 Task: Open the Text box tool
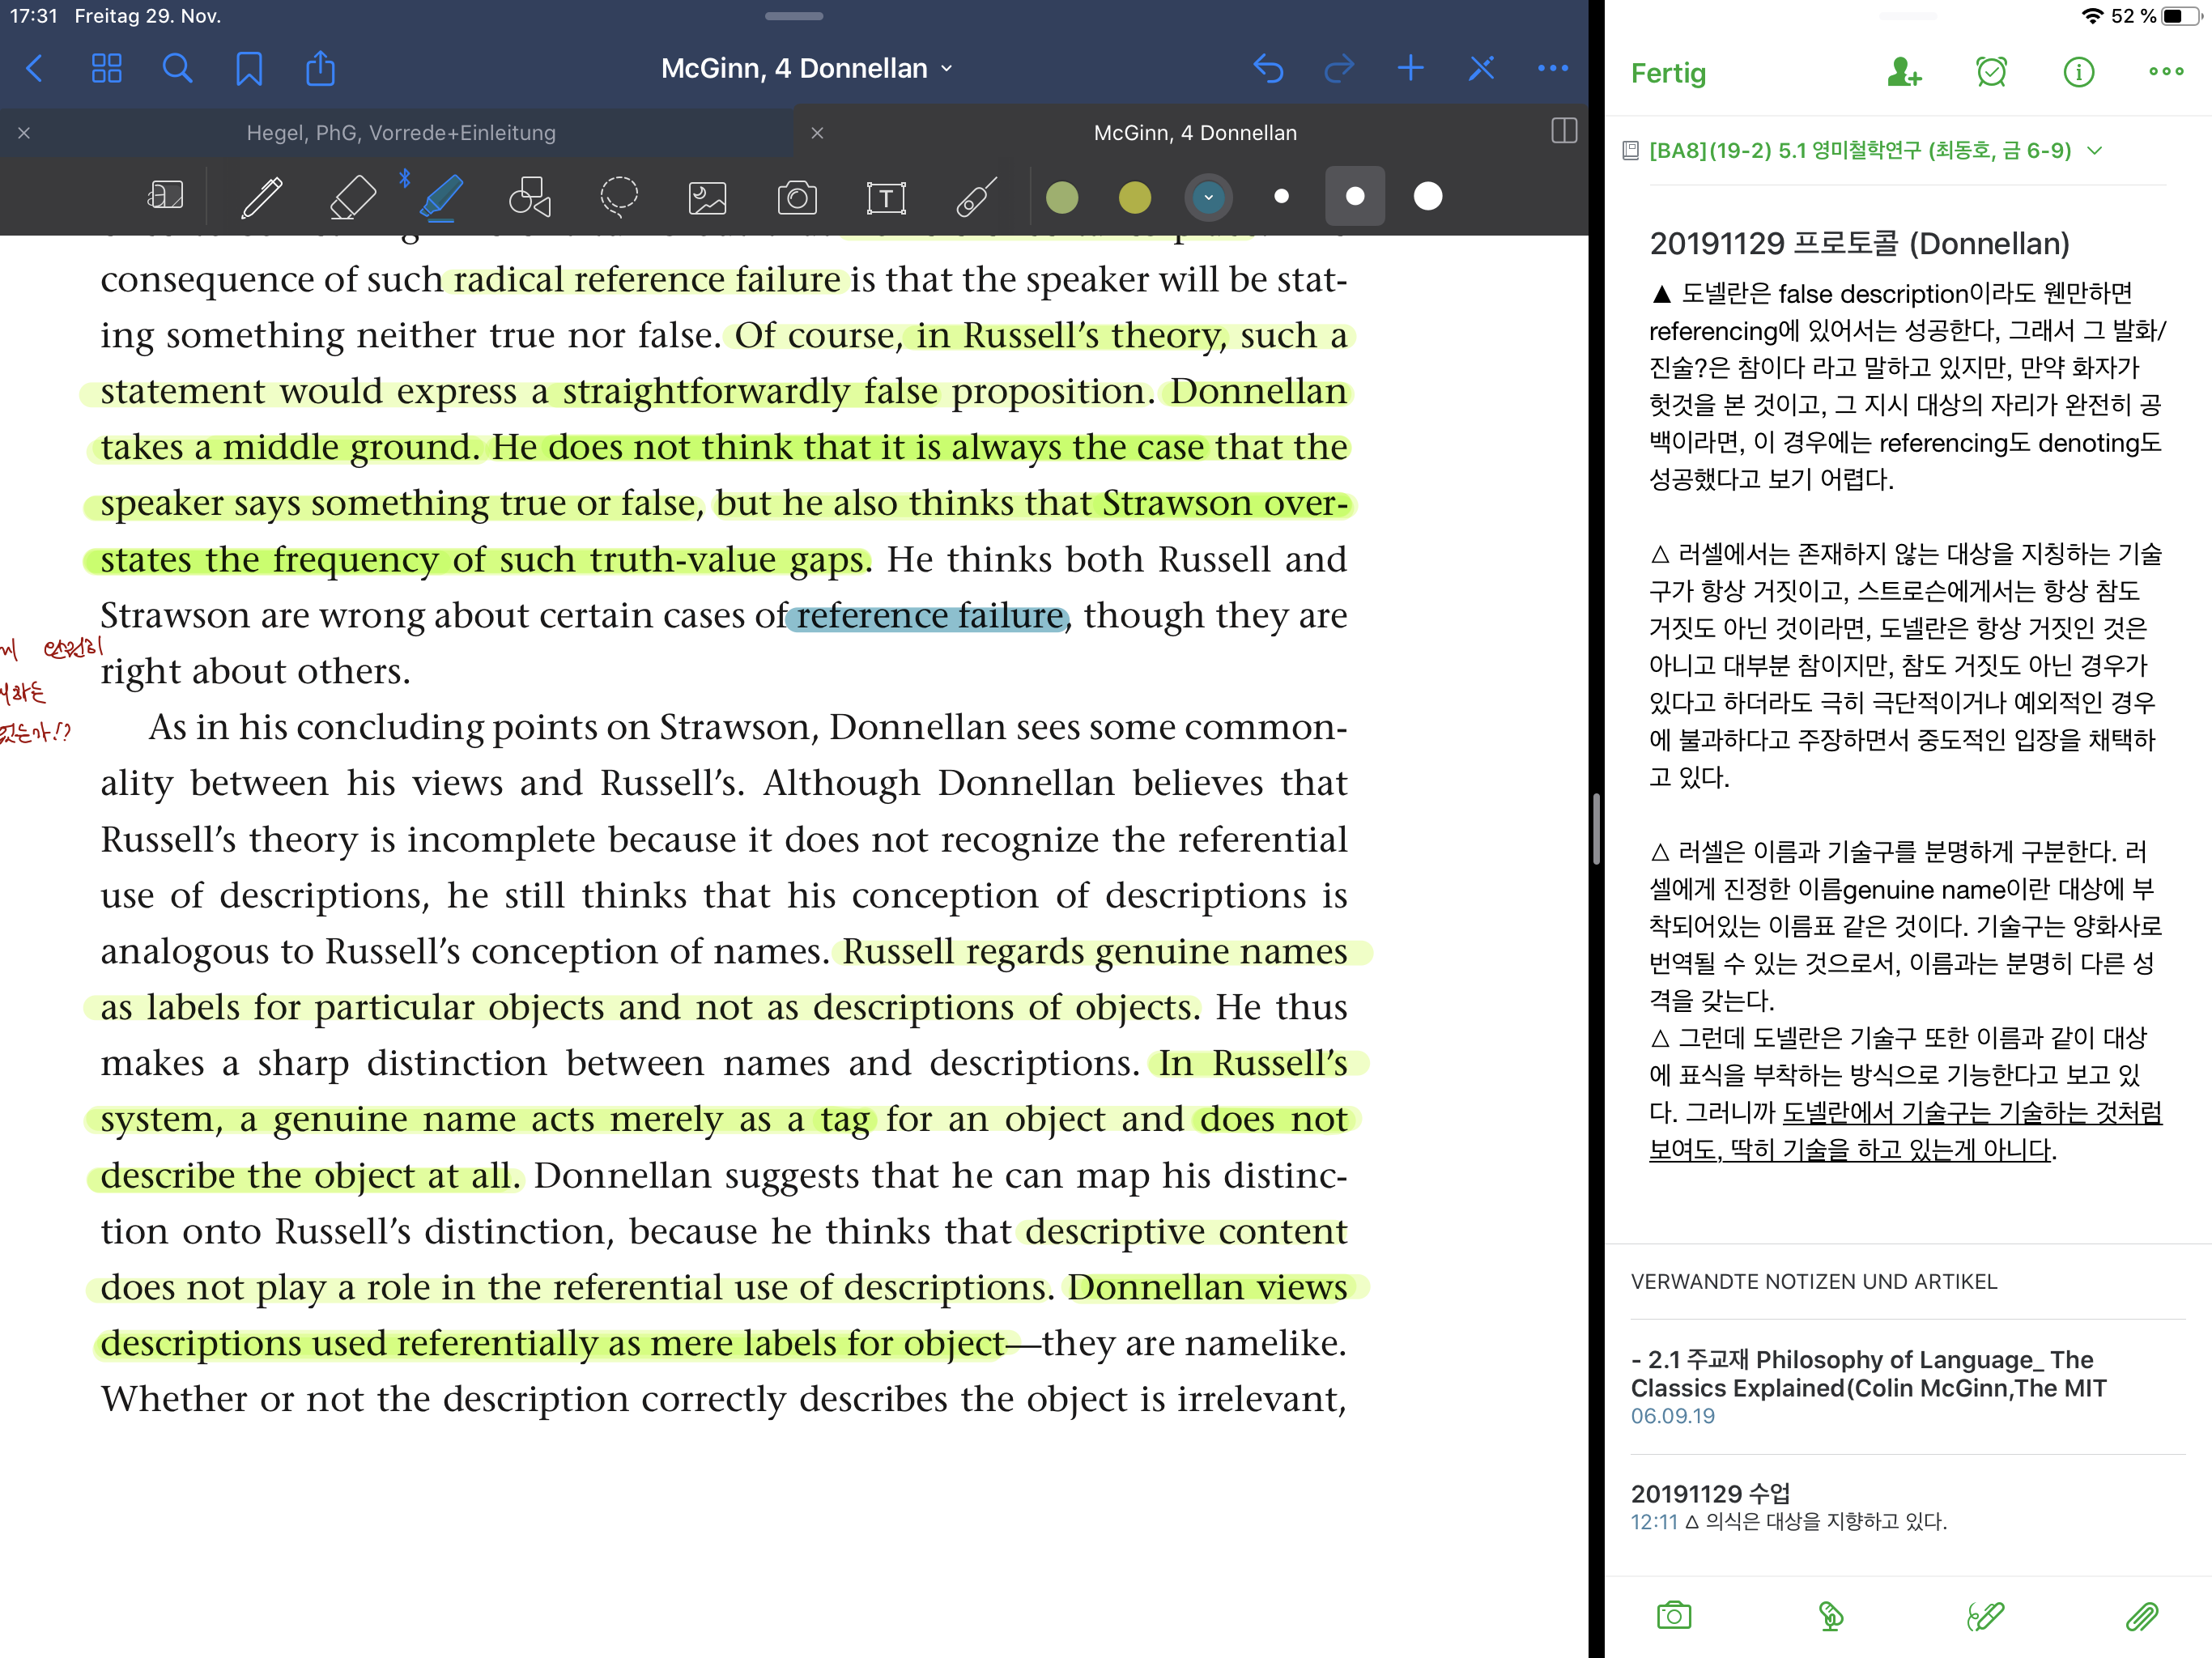885,197
